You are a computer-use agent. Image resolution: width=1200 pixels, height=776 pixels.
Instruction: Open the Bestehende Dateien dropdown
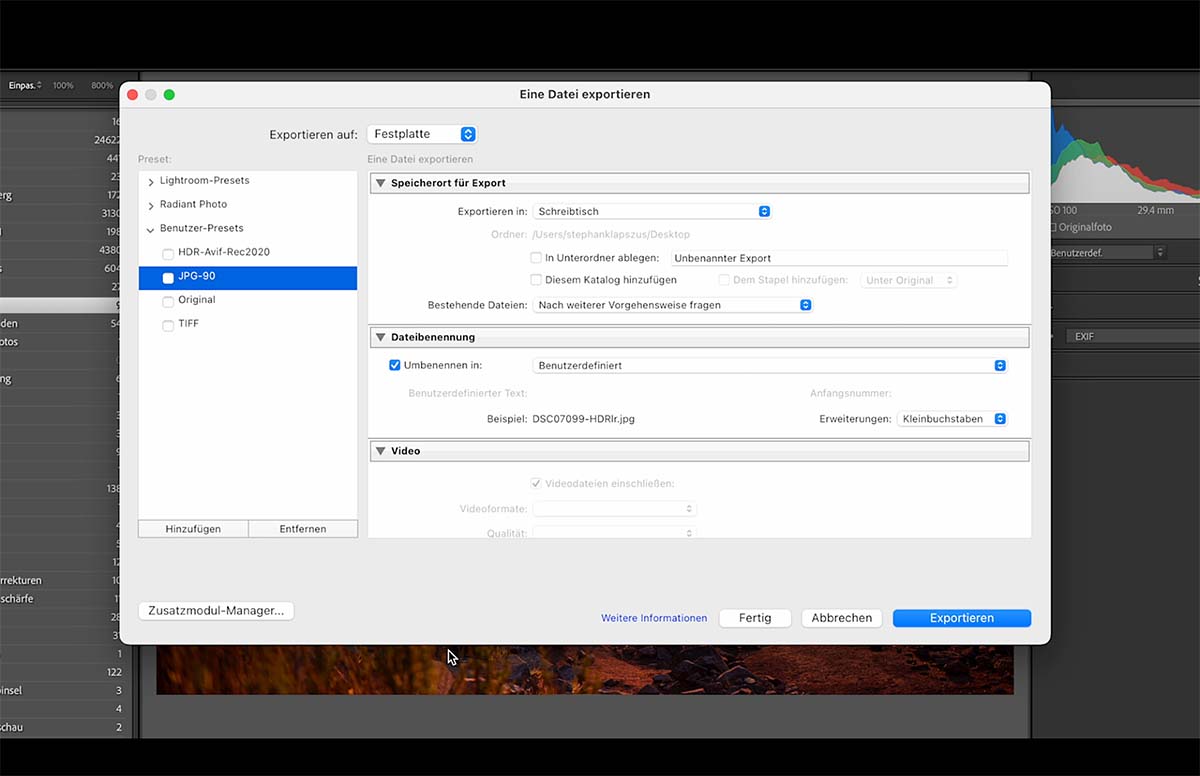click(672, 305)
